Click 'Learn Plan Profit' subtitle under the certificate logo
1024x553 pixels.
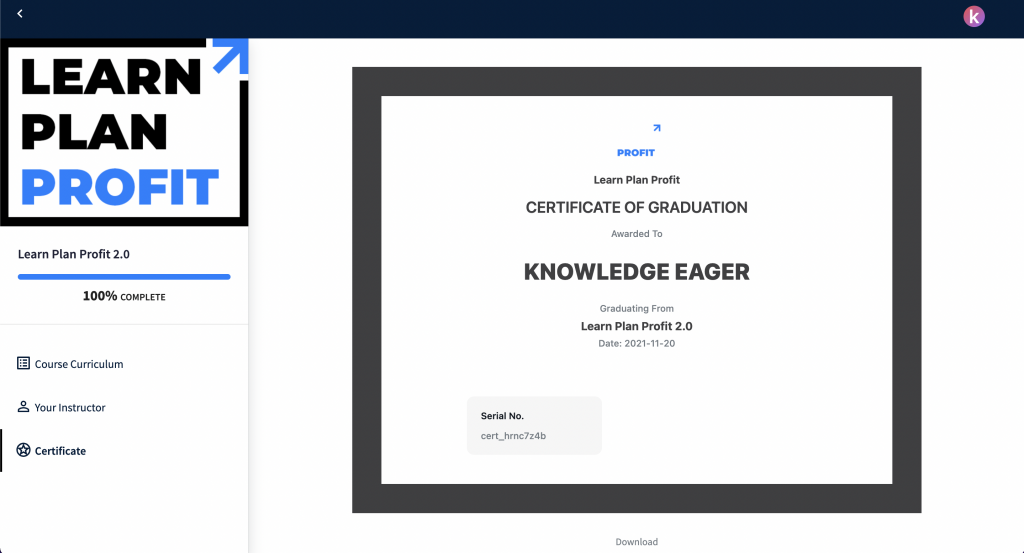point(637,180)
